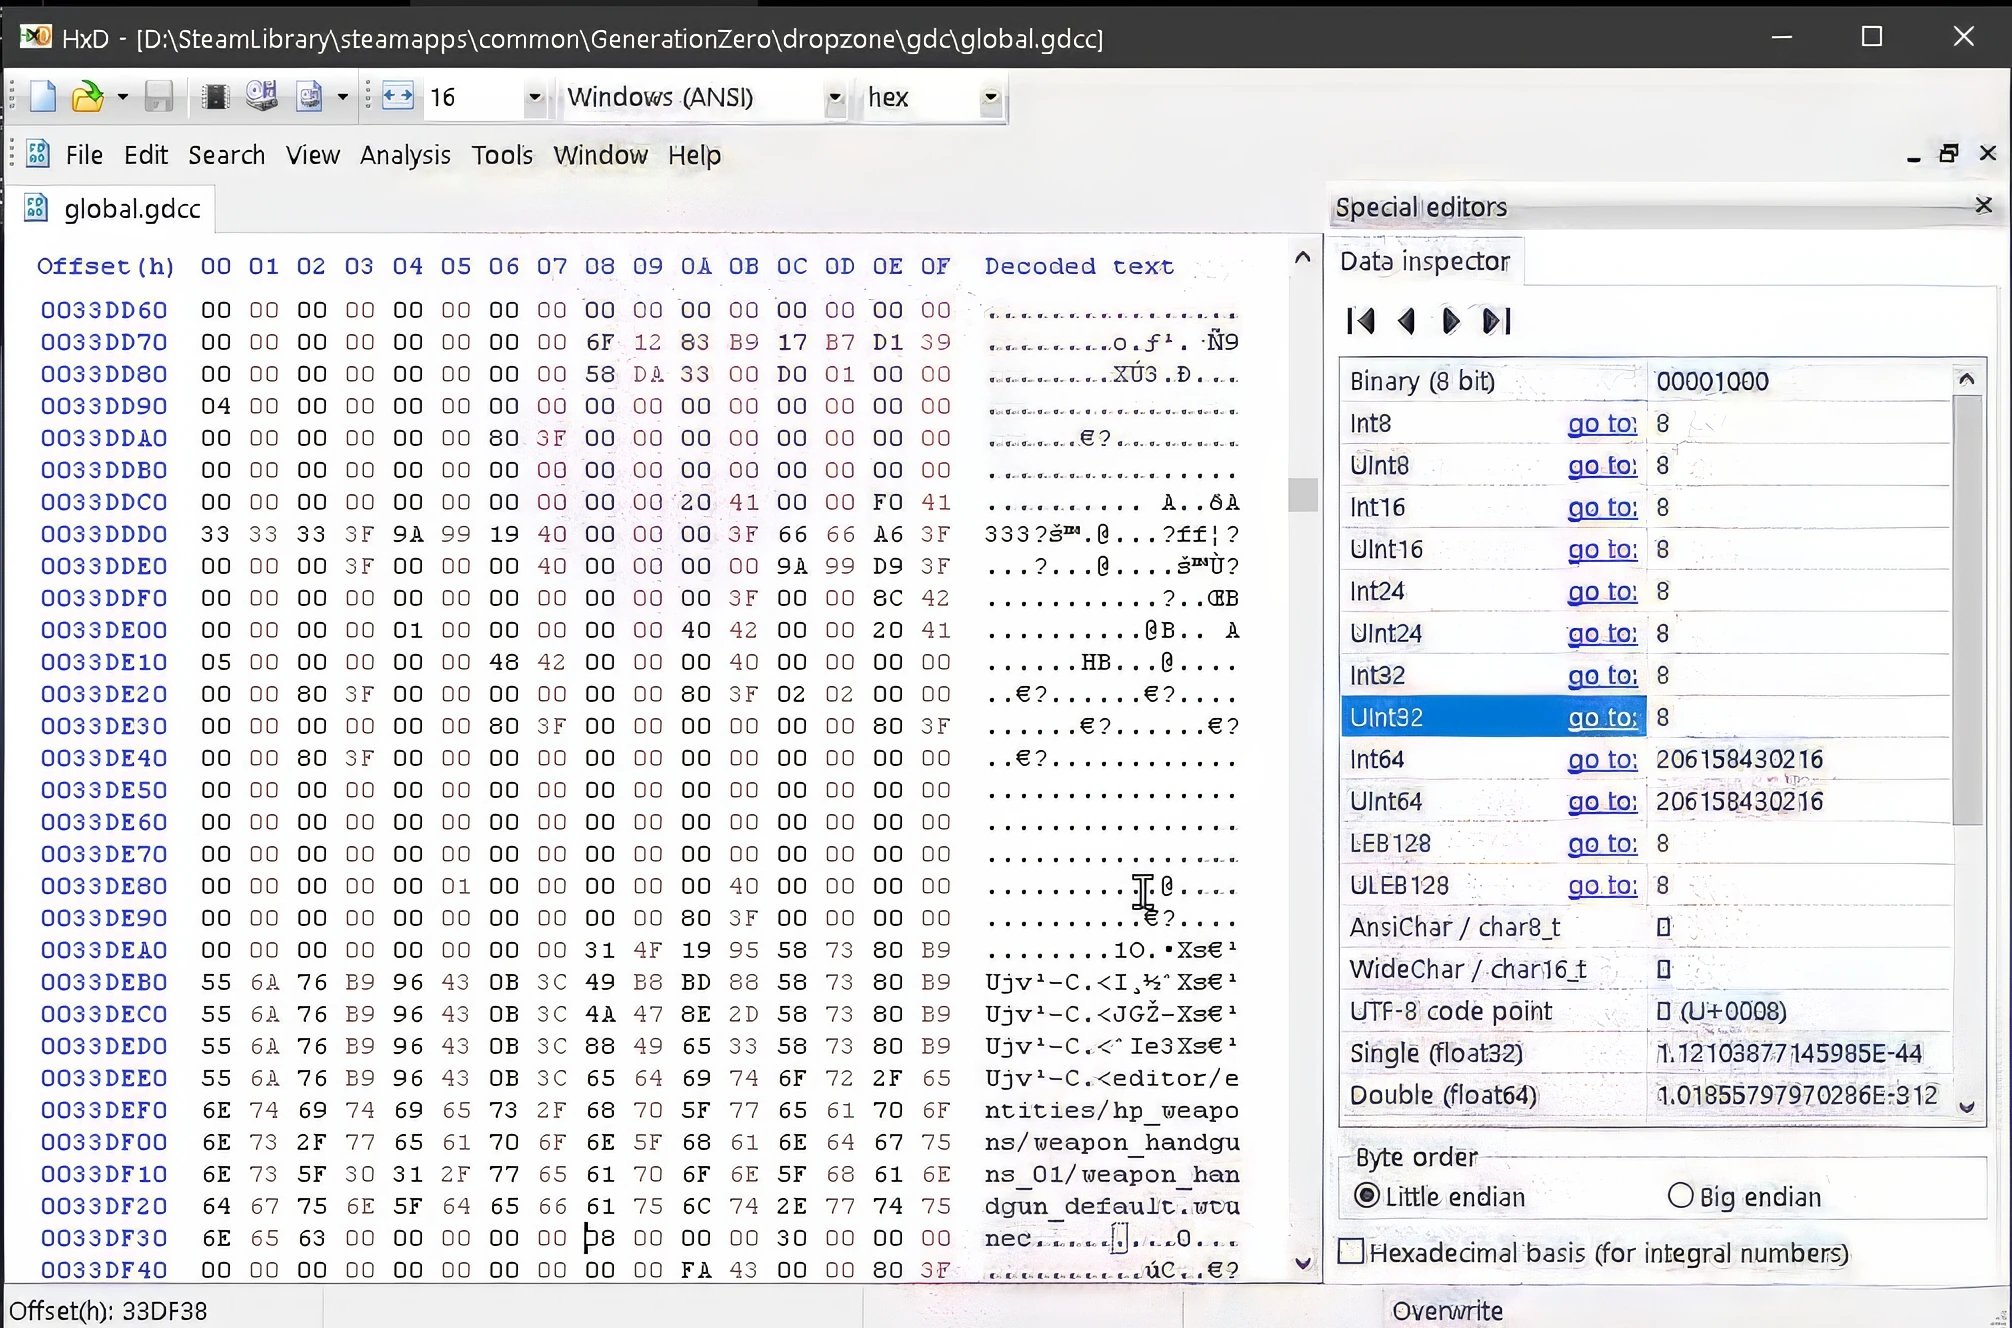Jump to last byte in Data inspector
Screen dimensions: 2012x1328
click(1496, 321)
